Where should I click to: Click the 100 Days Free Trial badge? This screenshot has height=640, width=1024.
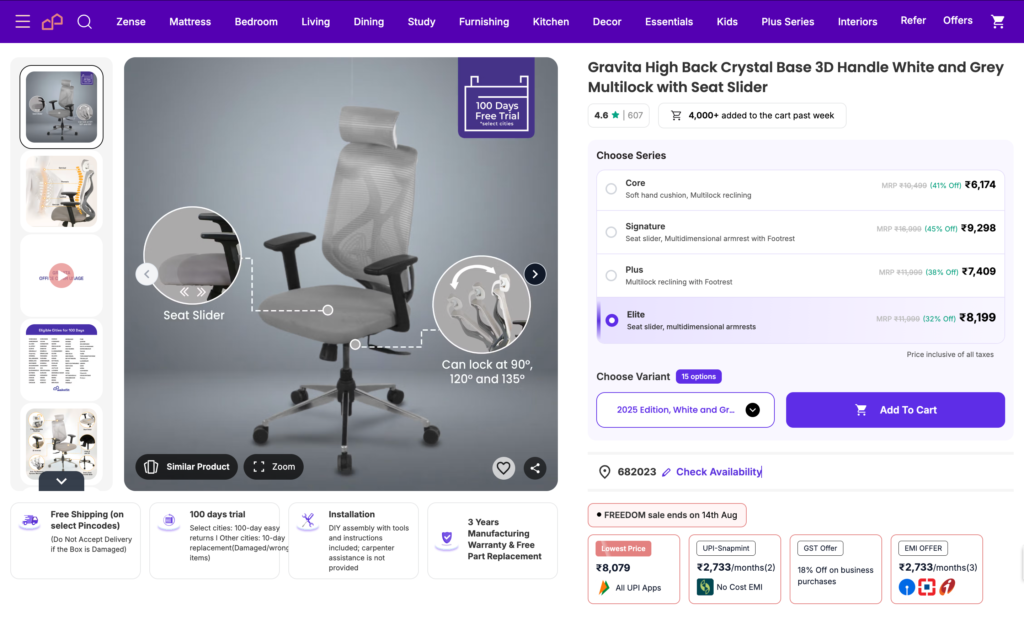pos(496,98)
